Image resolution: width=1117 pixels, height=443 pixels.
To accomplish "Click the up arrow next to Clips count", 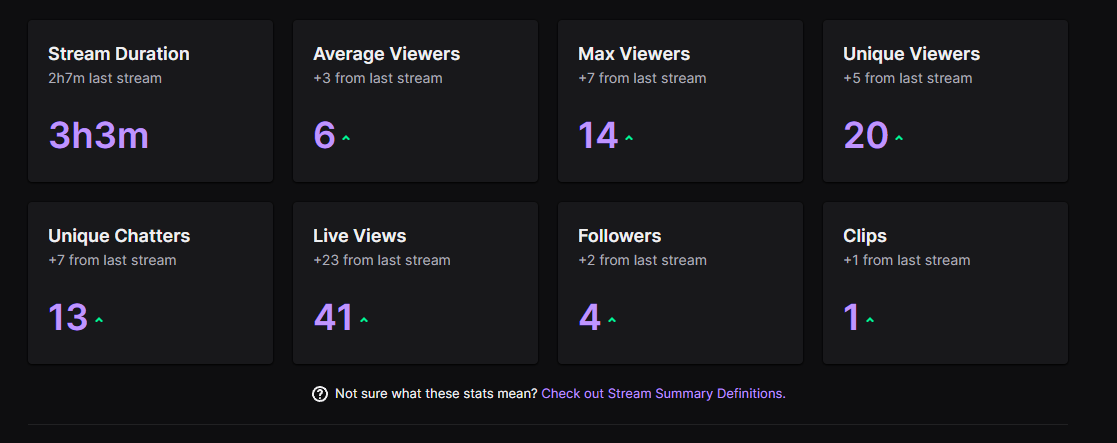I will tap(870, 320).
